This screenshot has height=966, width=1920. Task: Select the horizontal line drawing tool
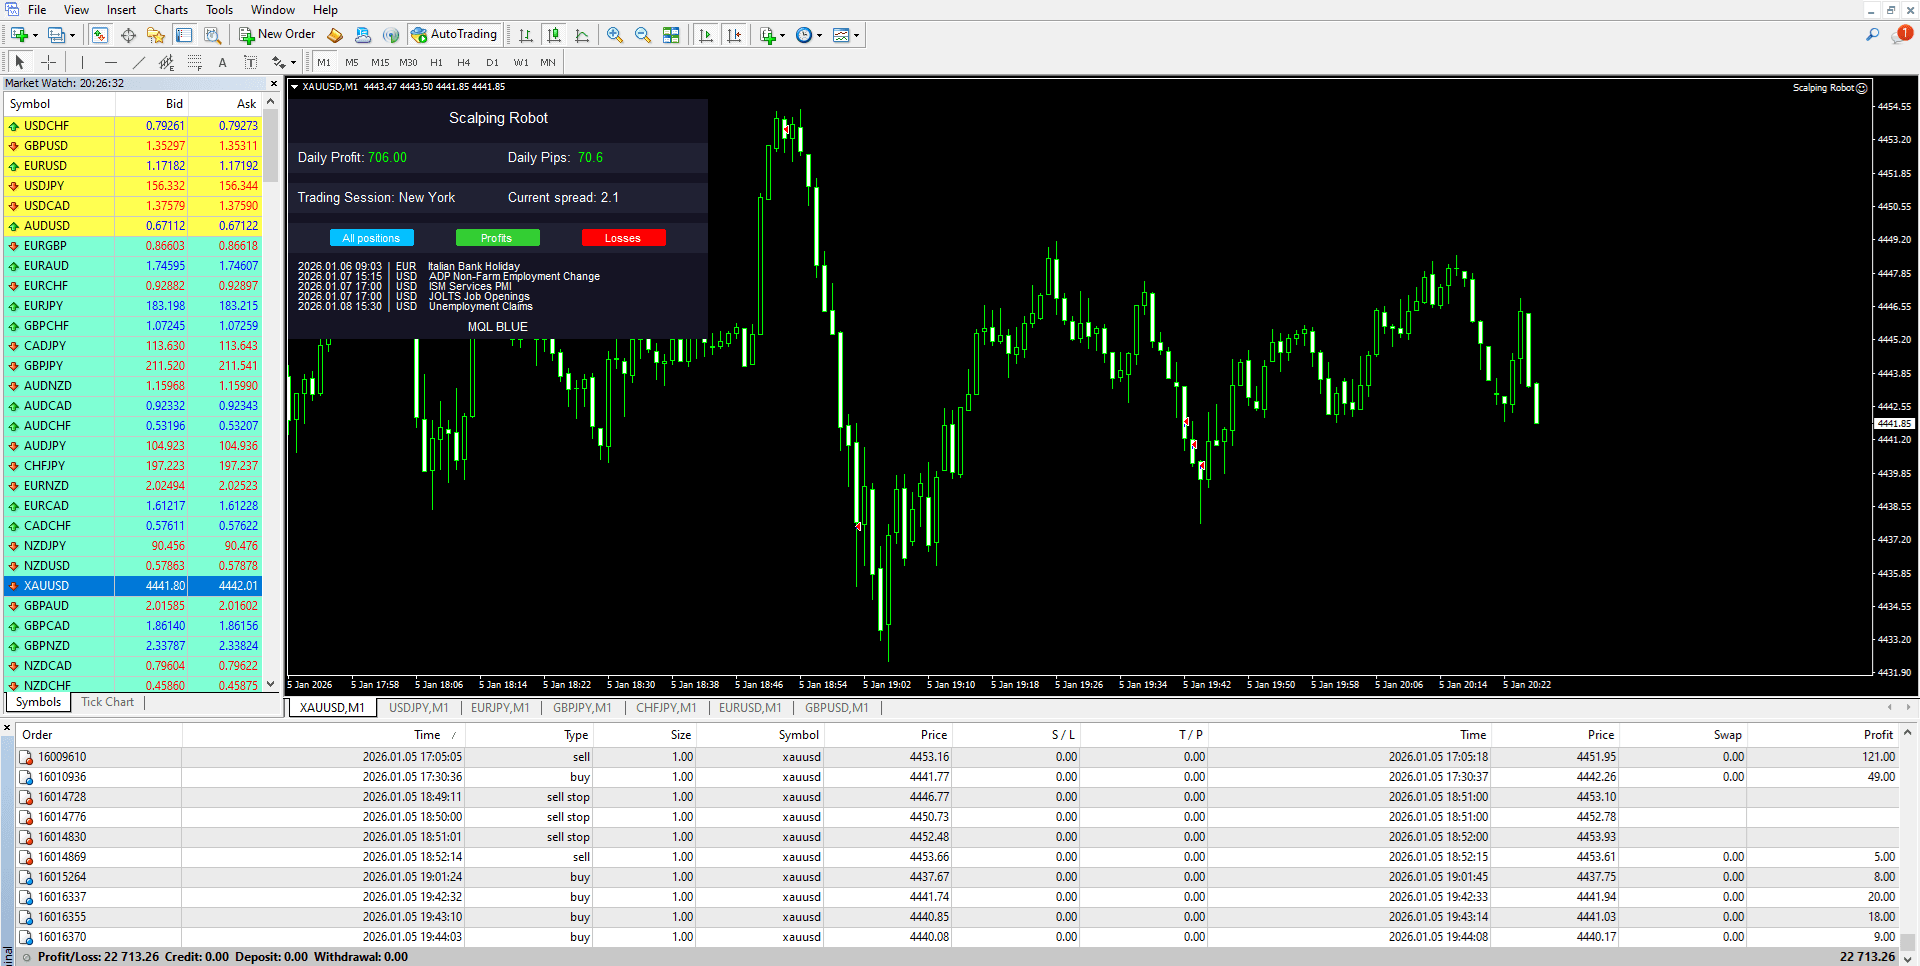pyautogui.click(x=111, y=62)
